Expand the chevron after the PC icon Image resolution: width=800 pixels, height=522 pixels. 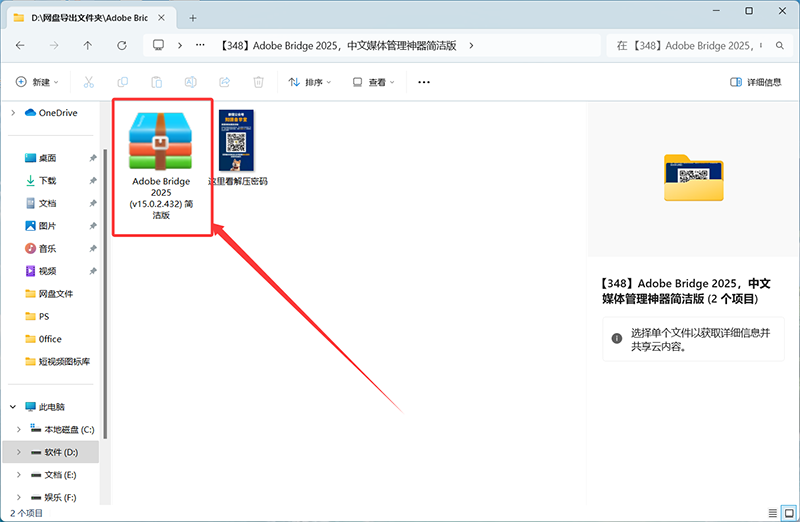[180, 45]
